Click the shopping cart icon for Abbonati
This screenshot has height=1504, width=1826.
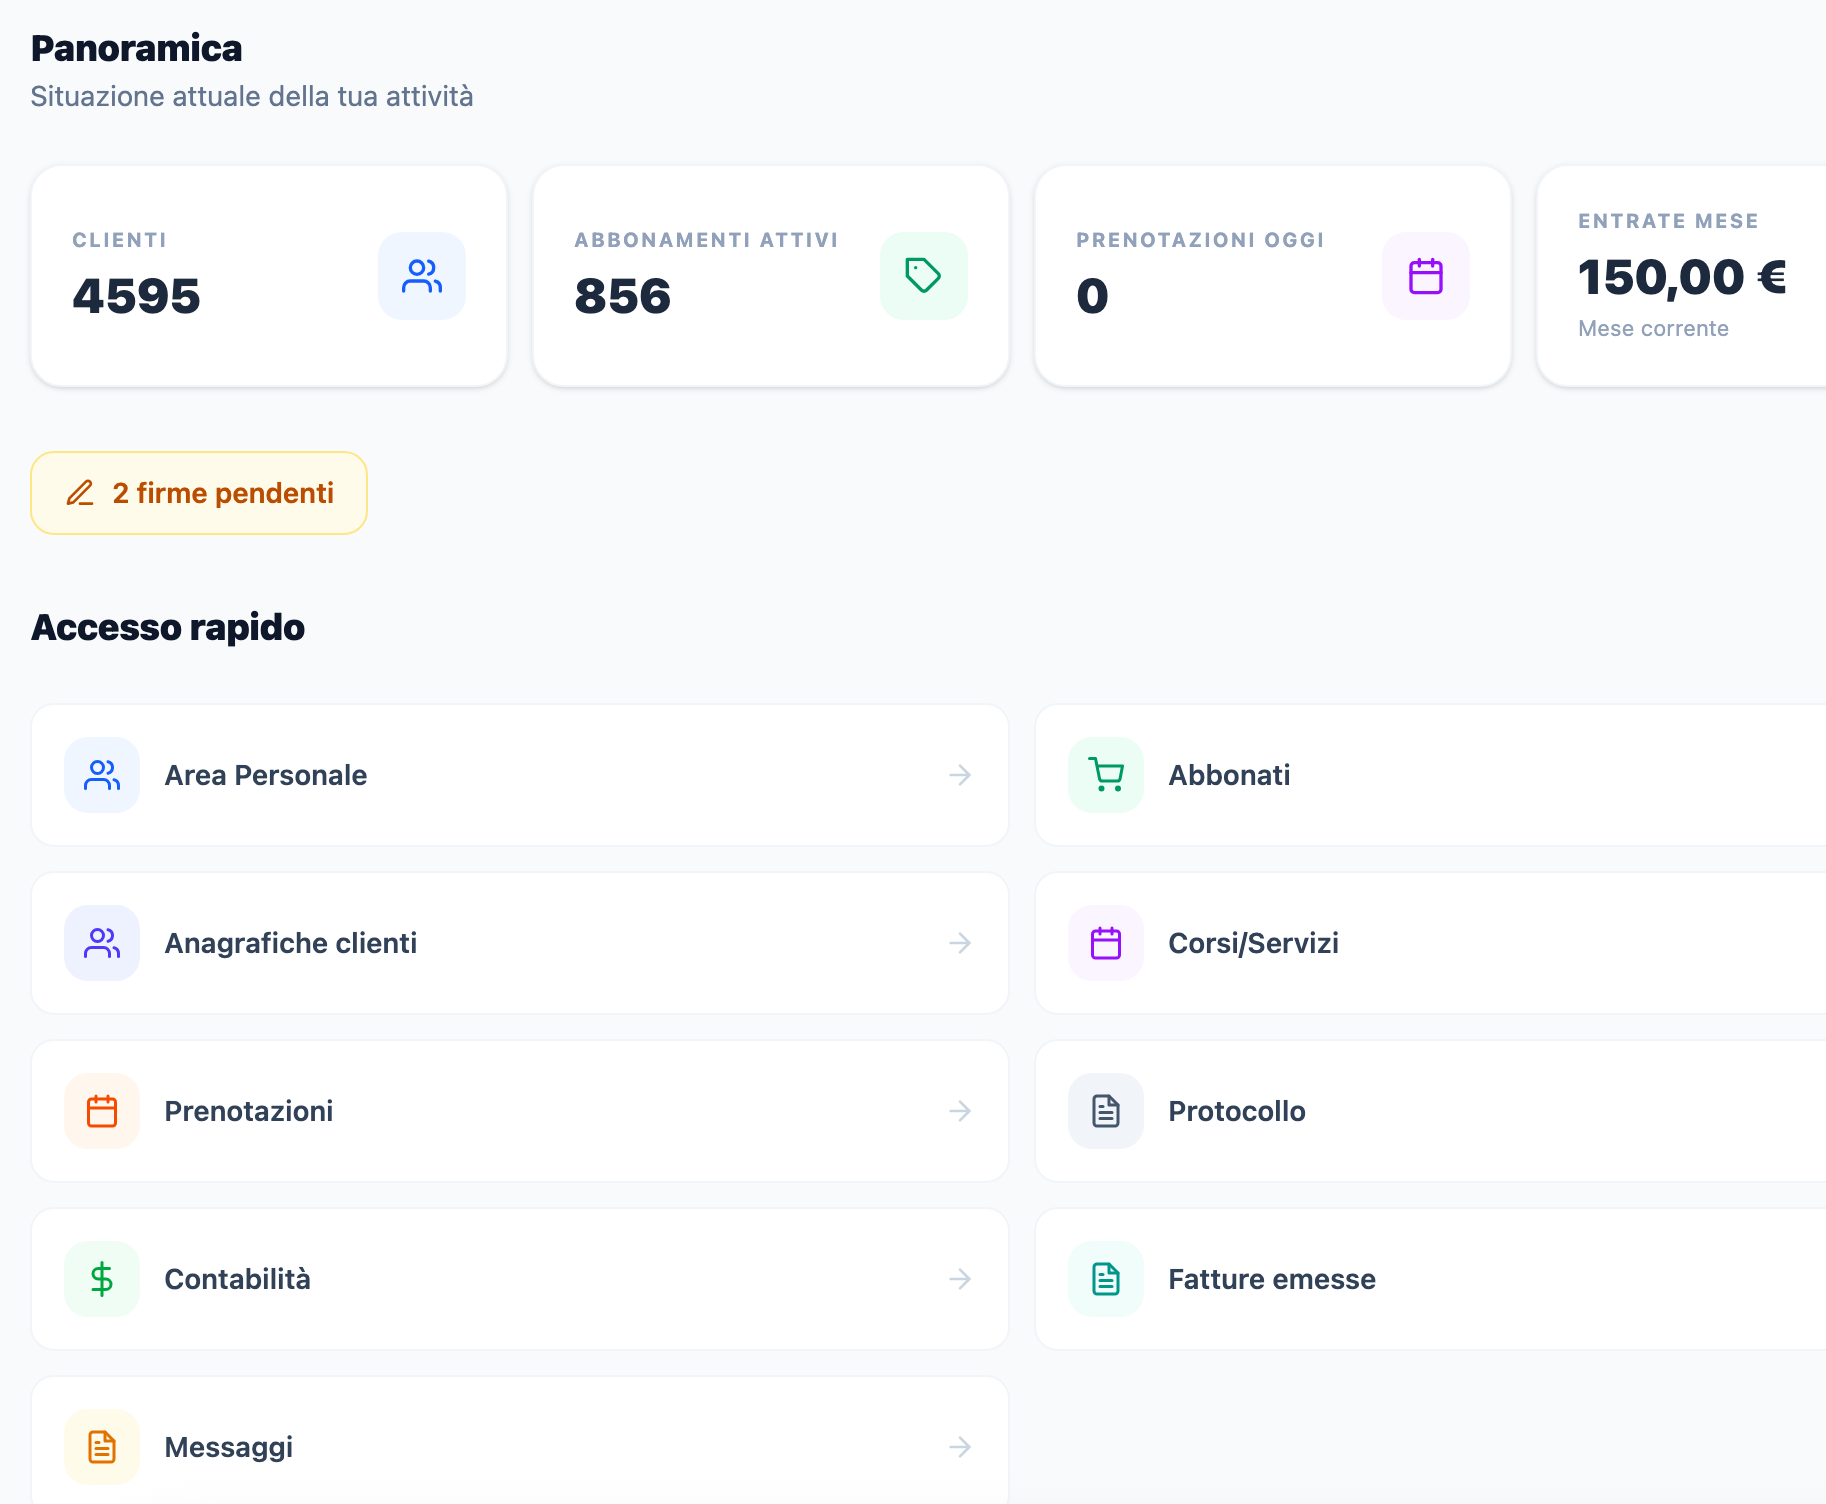[1105, 774]
